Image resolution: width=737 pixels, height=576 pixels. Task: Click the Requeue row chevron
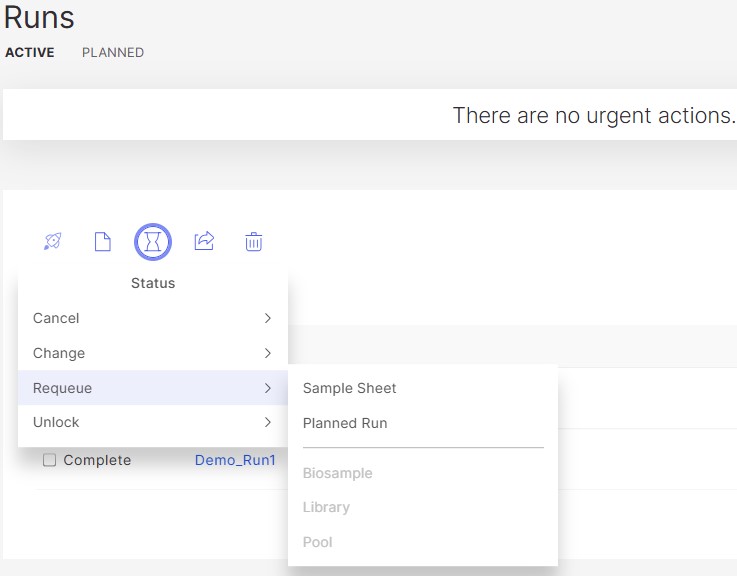click(x=267, y=388)
